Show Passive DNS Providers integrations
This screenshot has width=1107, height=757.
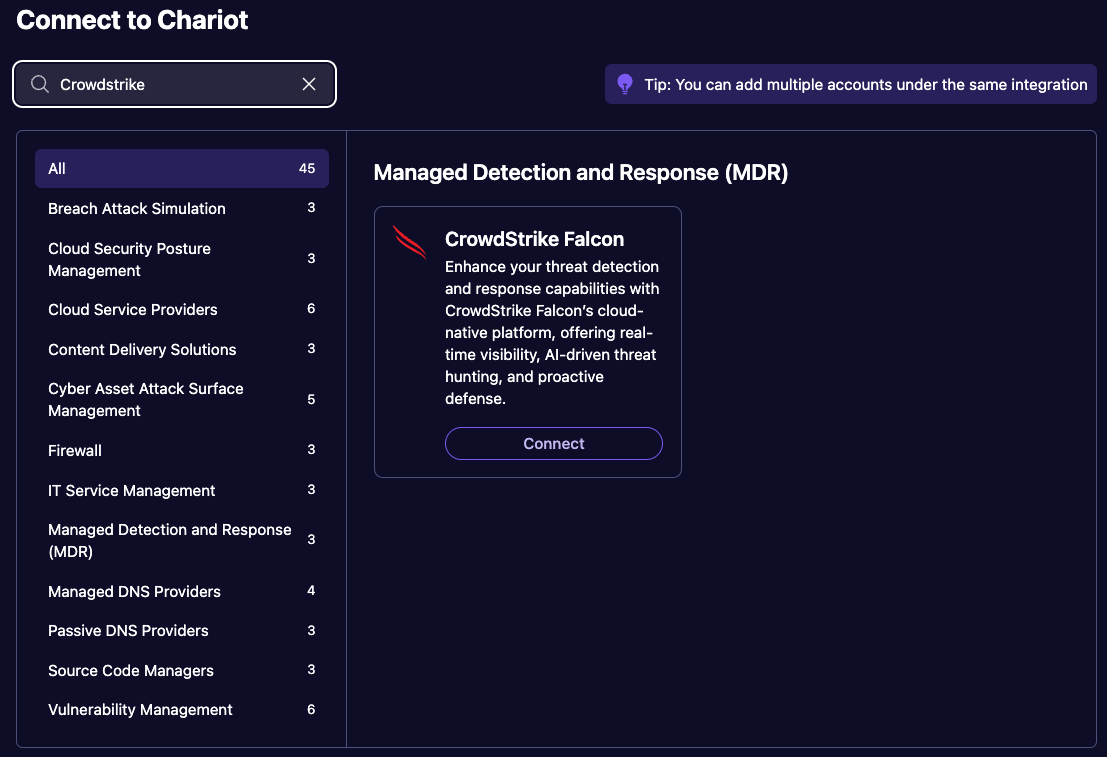tap(181, 631)
